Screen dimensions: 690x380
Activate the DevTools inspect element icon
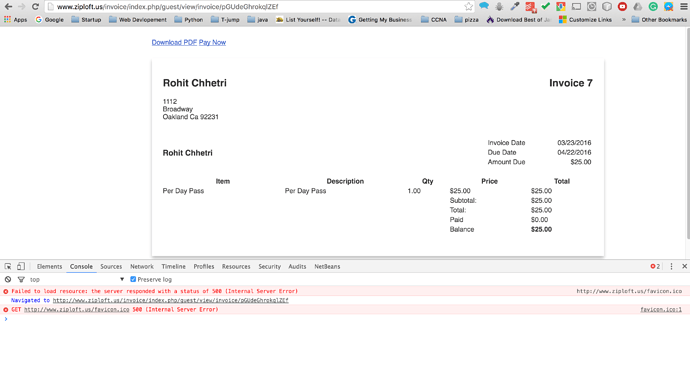[x=8, y=267]
